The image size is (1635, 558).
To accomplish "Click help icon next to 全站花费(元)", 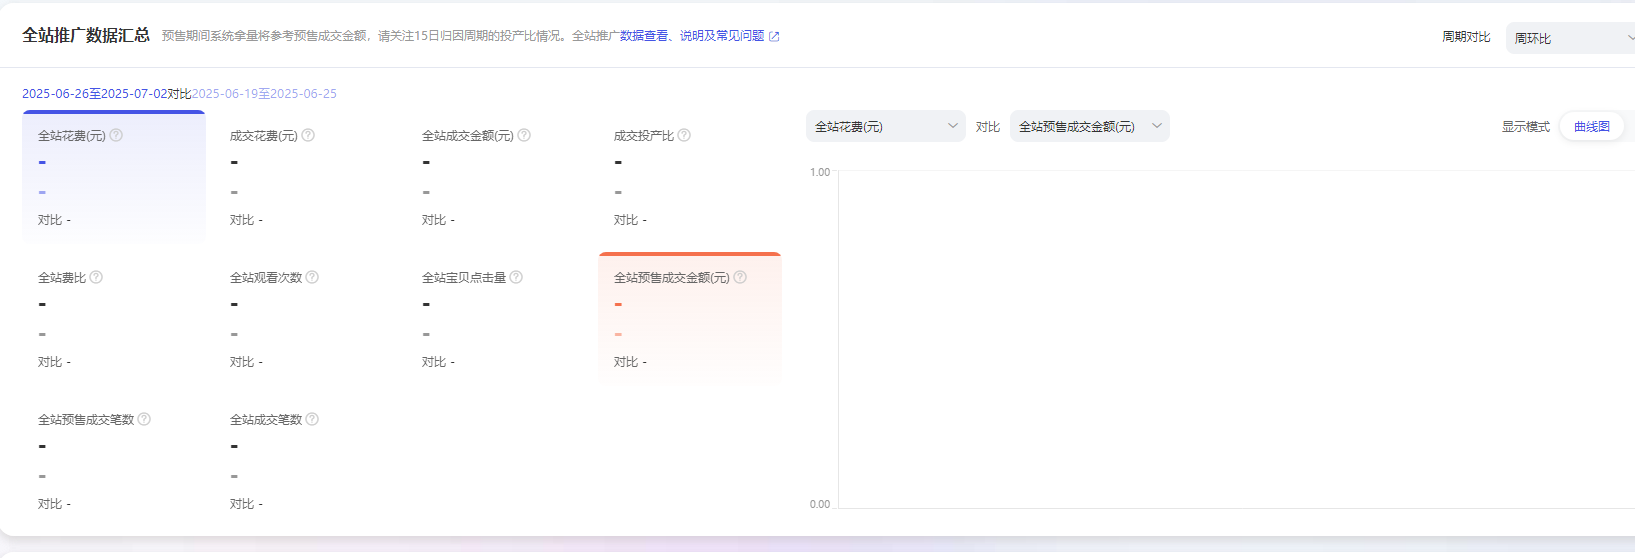I will [x=116, y=135].
